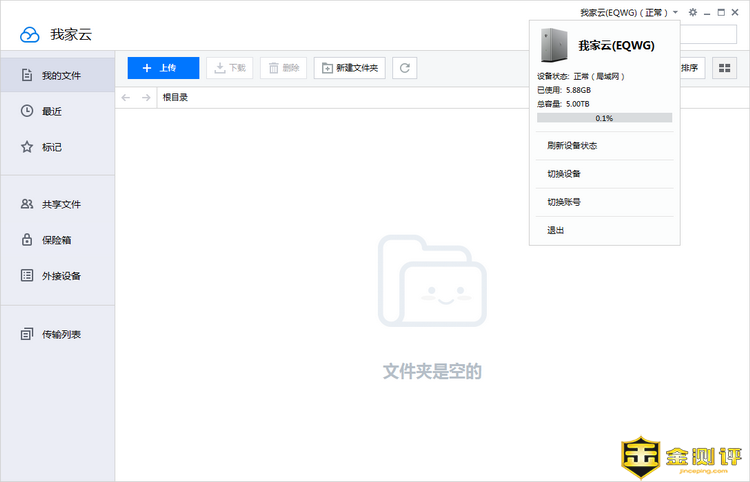The width and height of the screenshot is (750, 482).
Task: Click the blue 上传 upload button
Action: [x=163, y=68]
